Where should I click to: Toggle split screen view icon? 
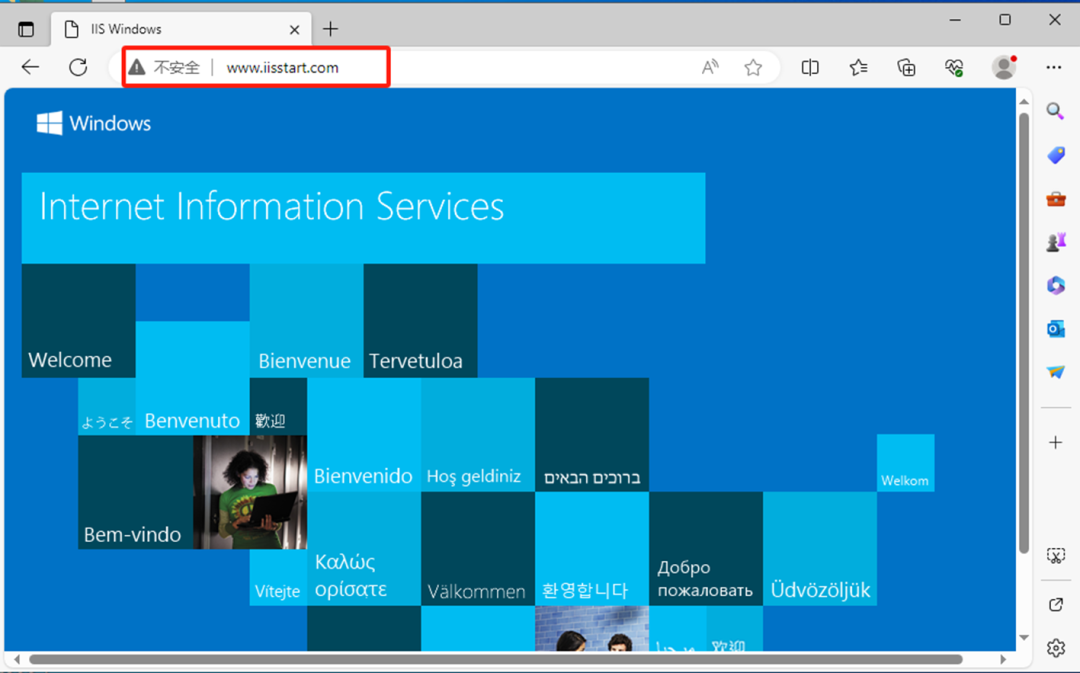point(810,67)
